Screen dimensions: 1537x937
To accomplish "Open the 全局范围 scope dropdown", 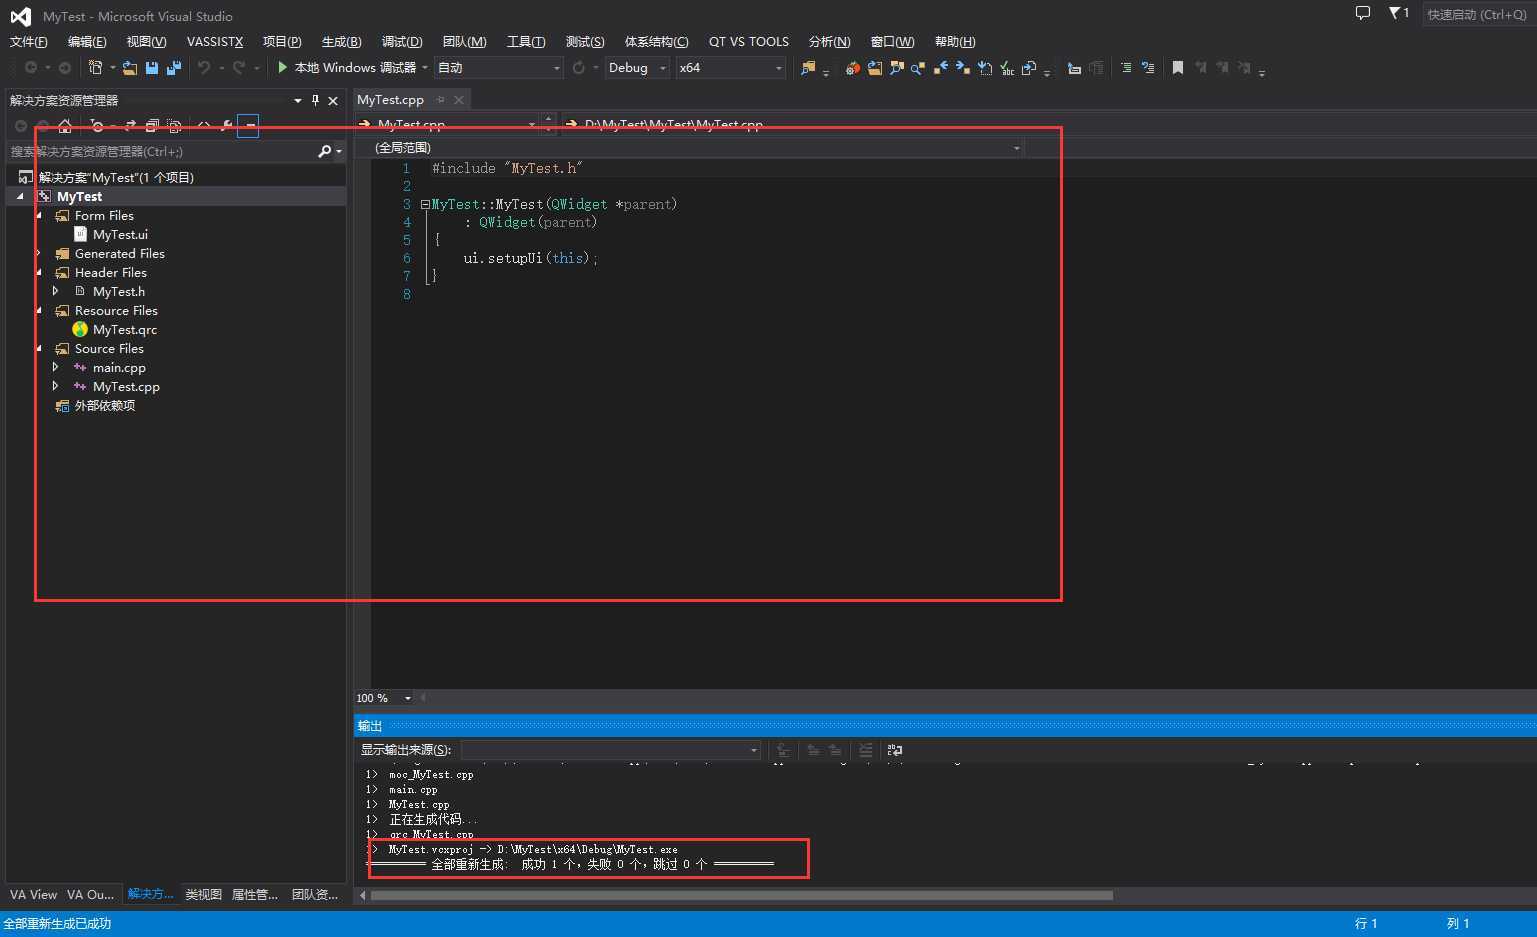I will click(x=1016, y=148).
